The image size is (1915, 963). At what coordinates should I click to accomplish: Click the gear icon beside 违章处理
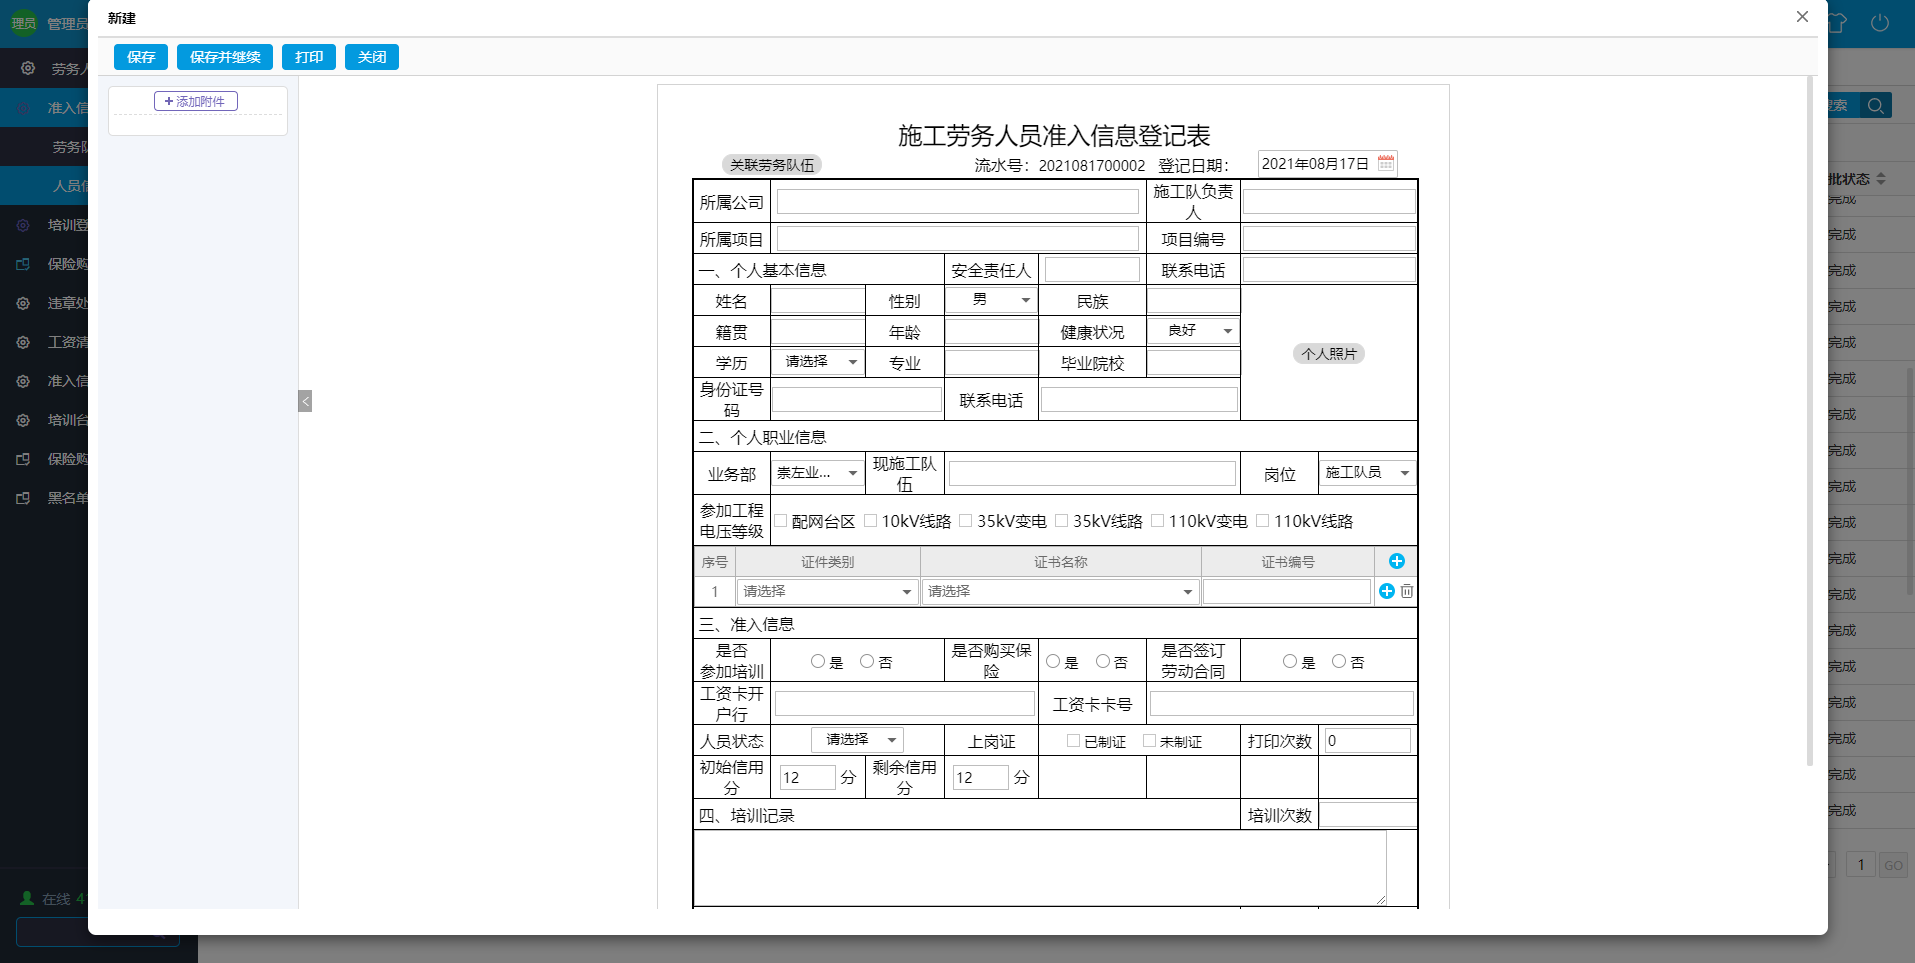point(22,302)
